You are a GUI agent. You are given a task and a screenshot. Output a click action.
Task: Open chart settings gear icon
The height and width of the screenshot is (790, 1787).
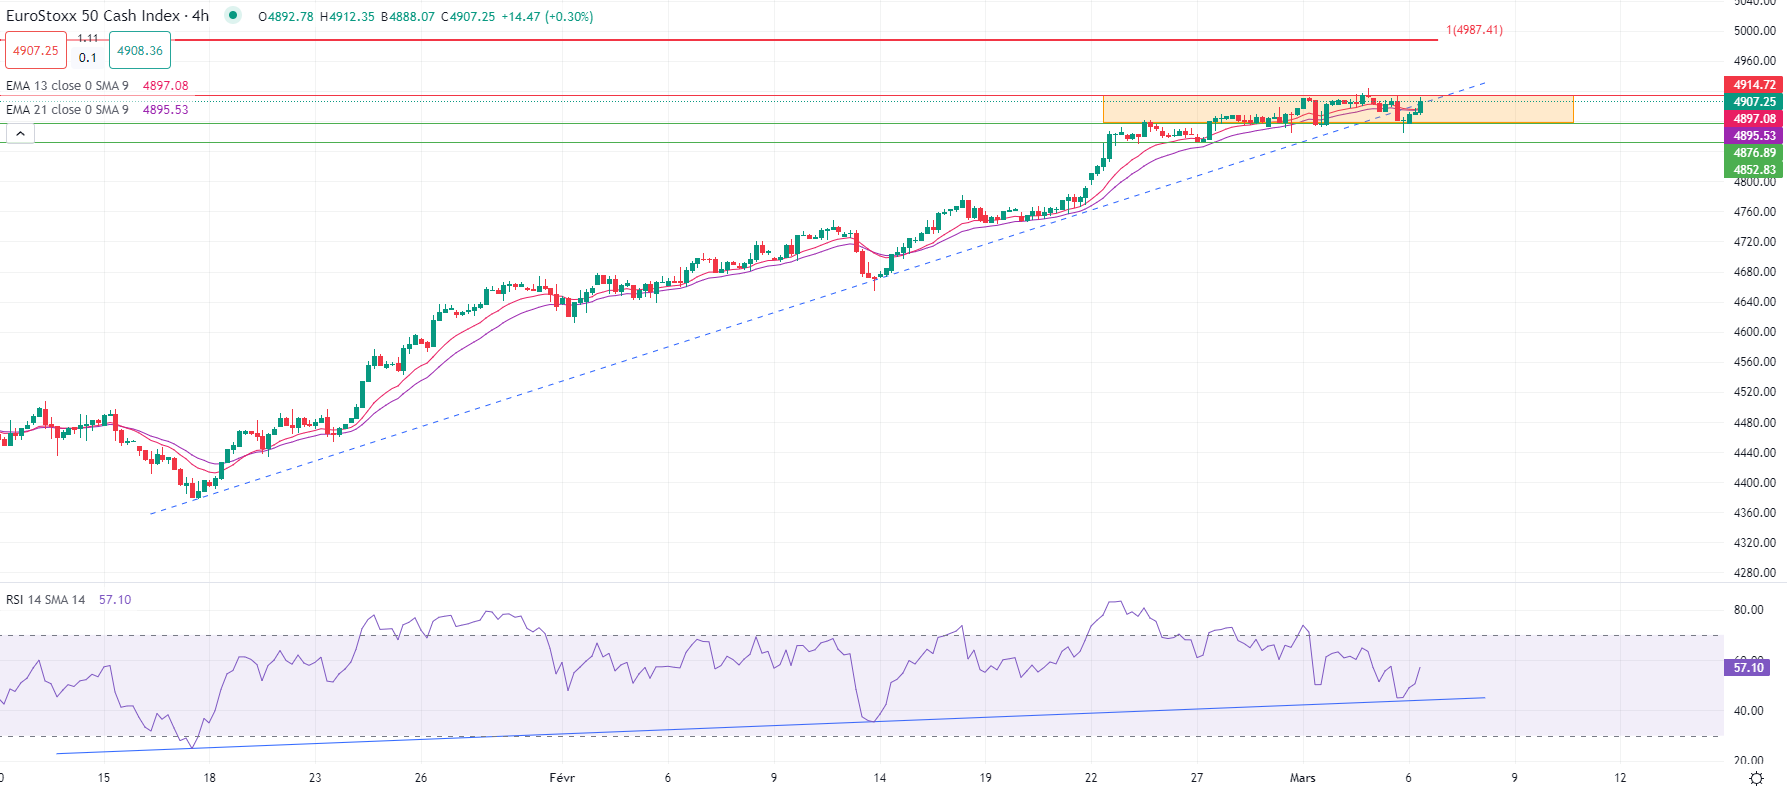click(1756, 778)
